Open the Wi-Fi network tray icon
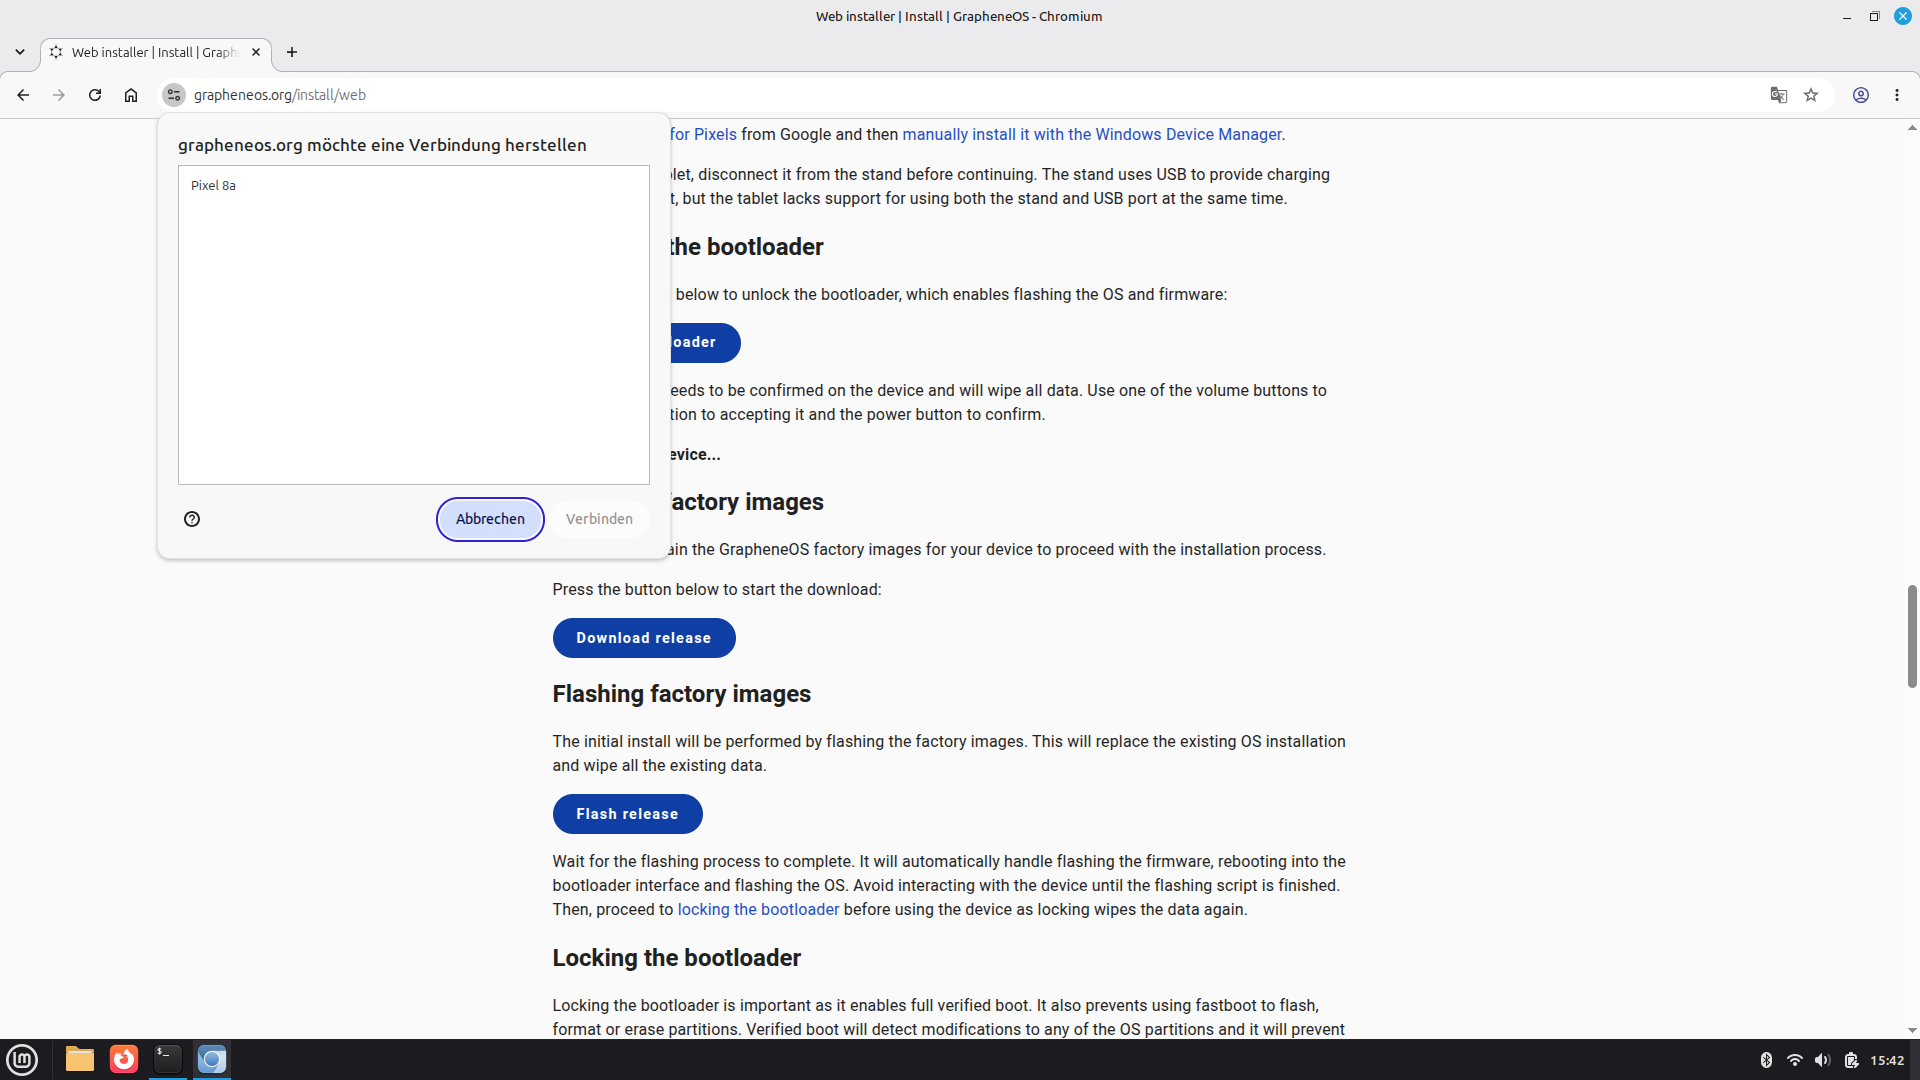The height and width of the screenshot is (1080, 1920). point(1795,1061)
